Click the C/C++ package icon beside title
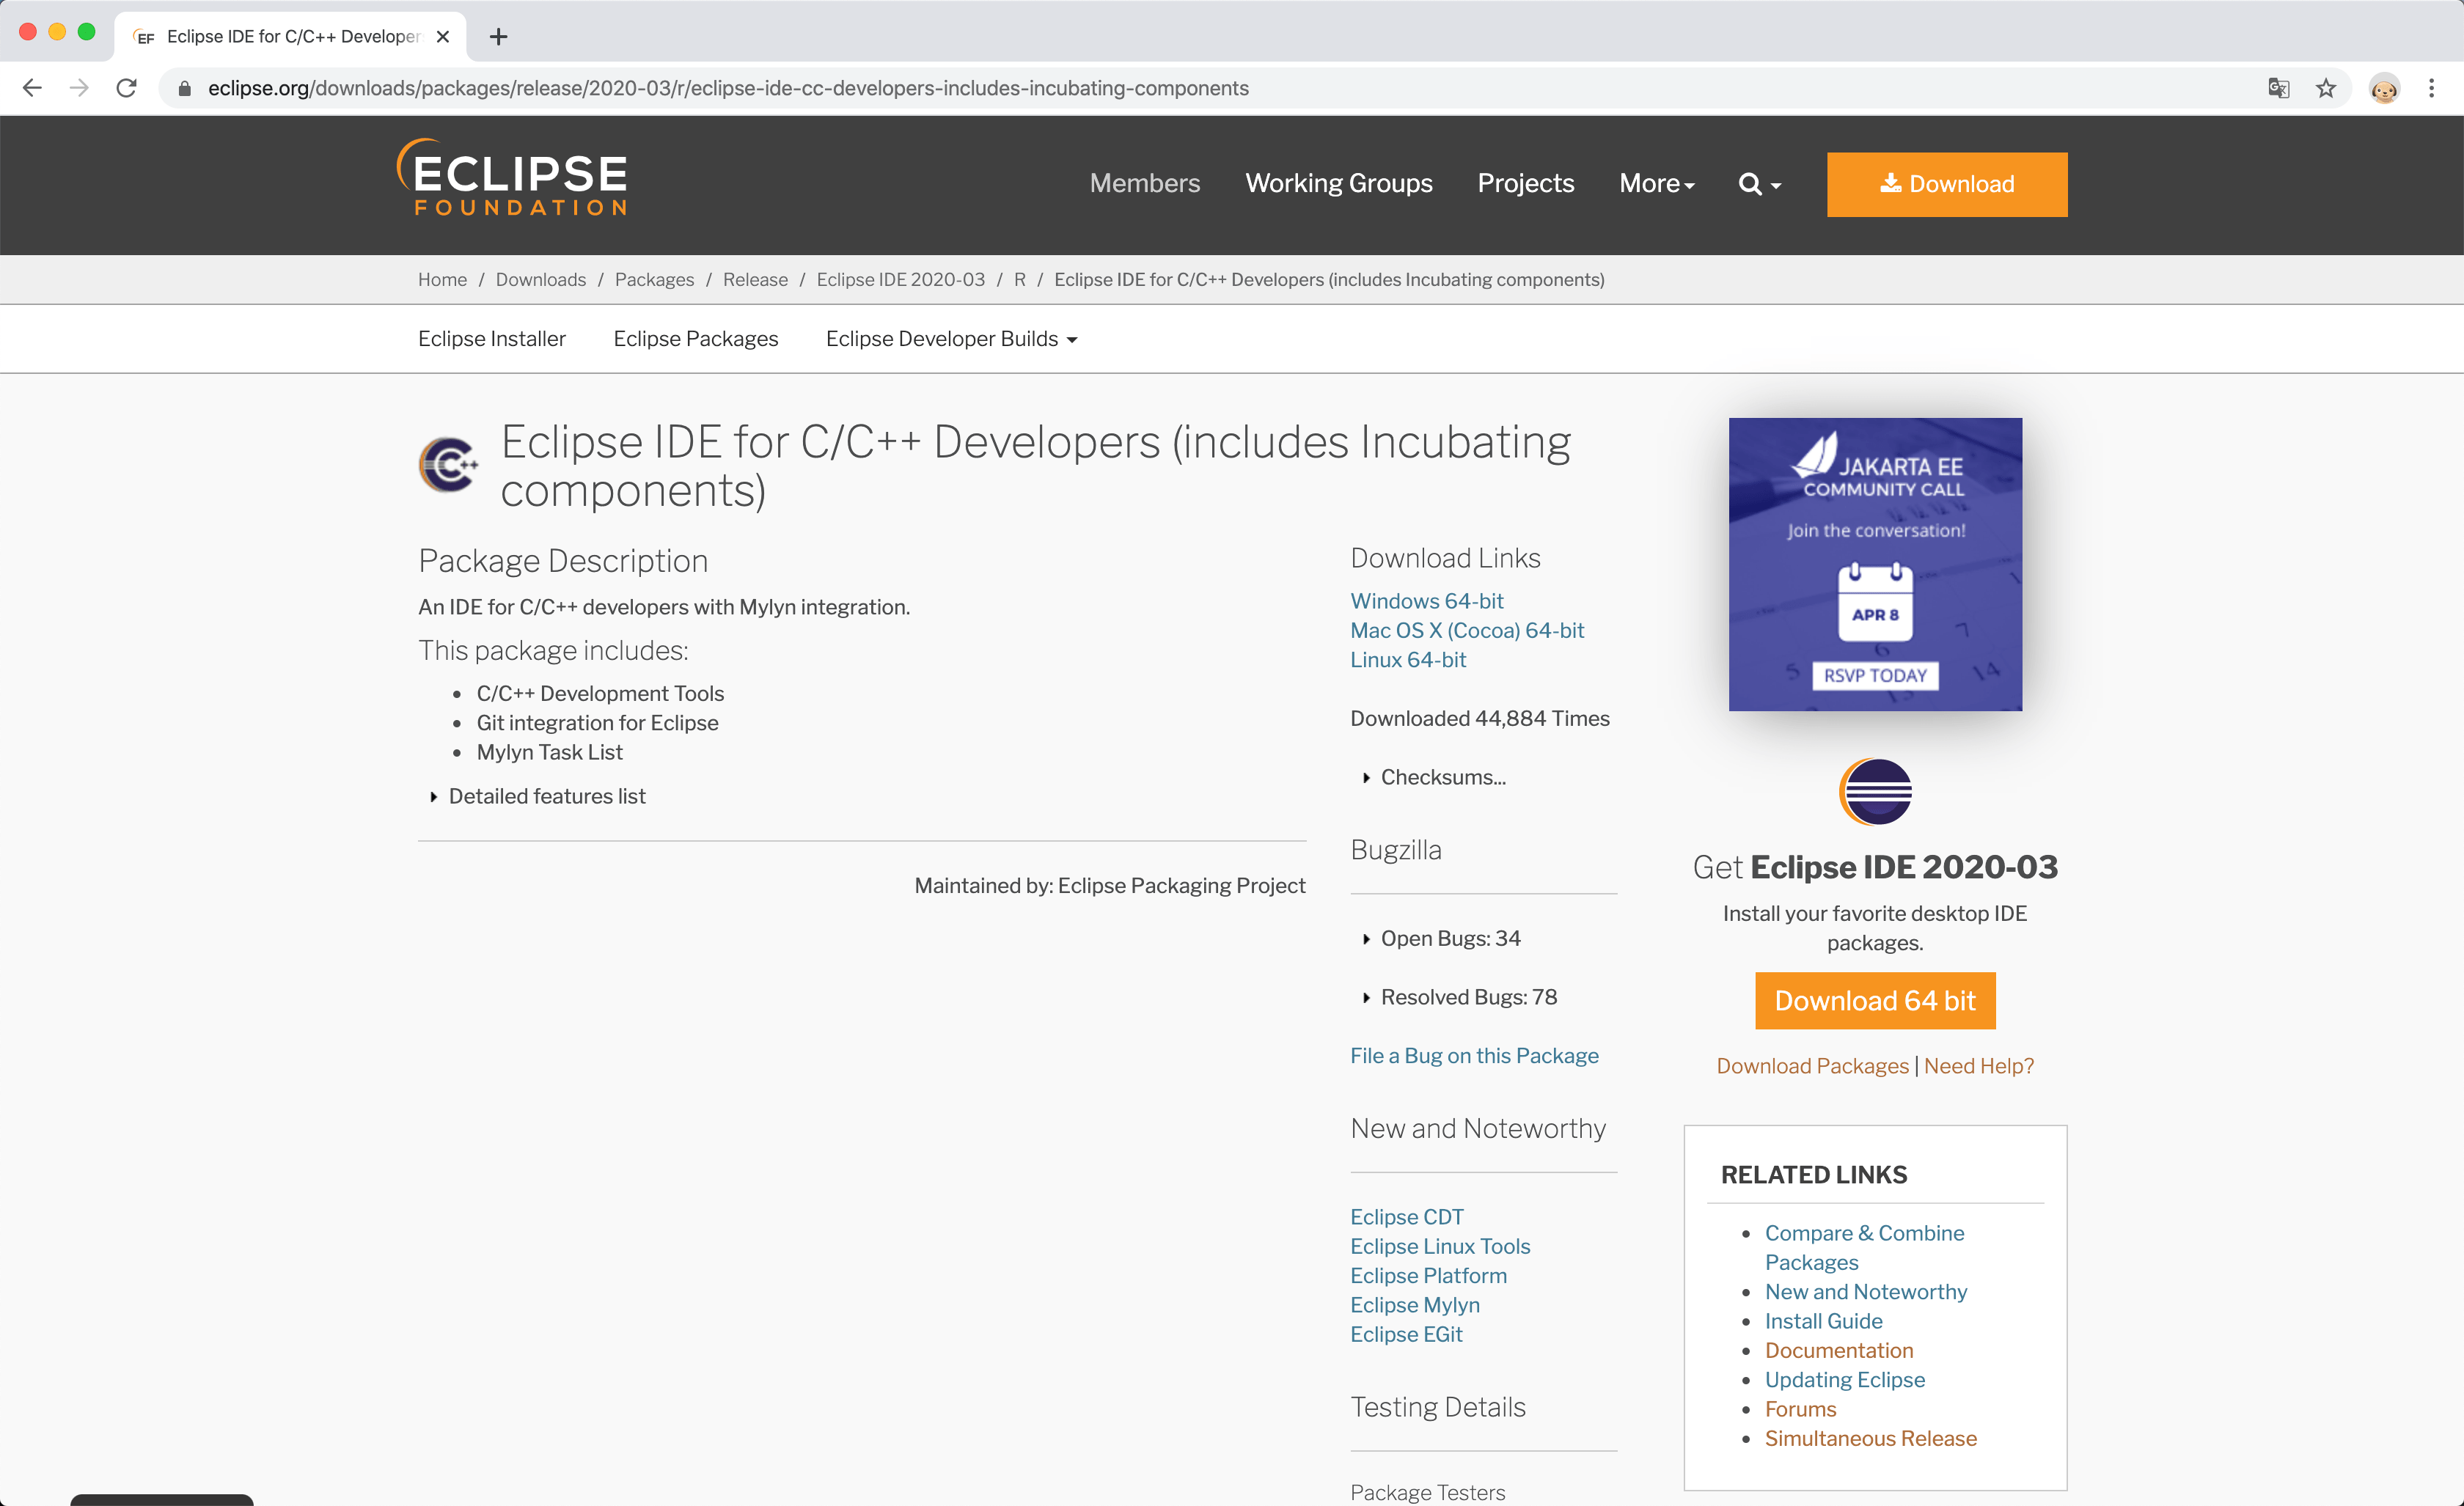The width and height of the screenshot is (2464, 1506). click(448, 465)
